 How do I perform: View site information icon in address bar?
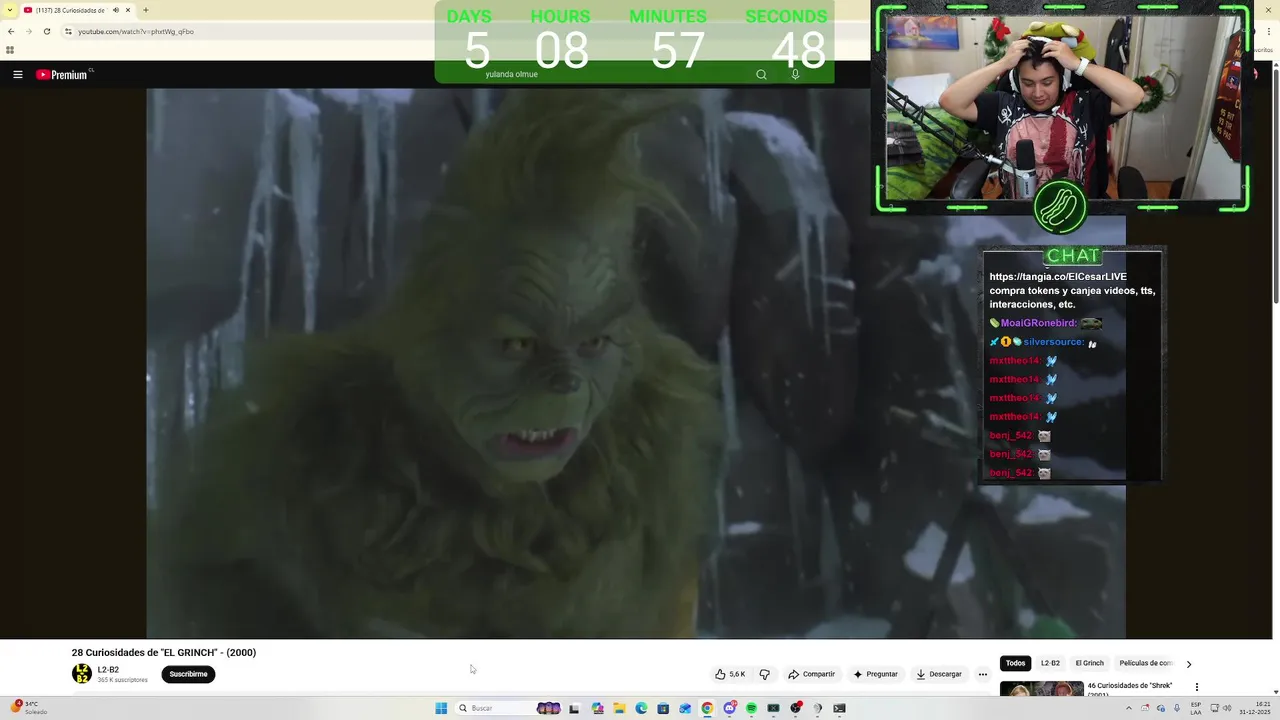(x=68, y=31)
